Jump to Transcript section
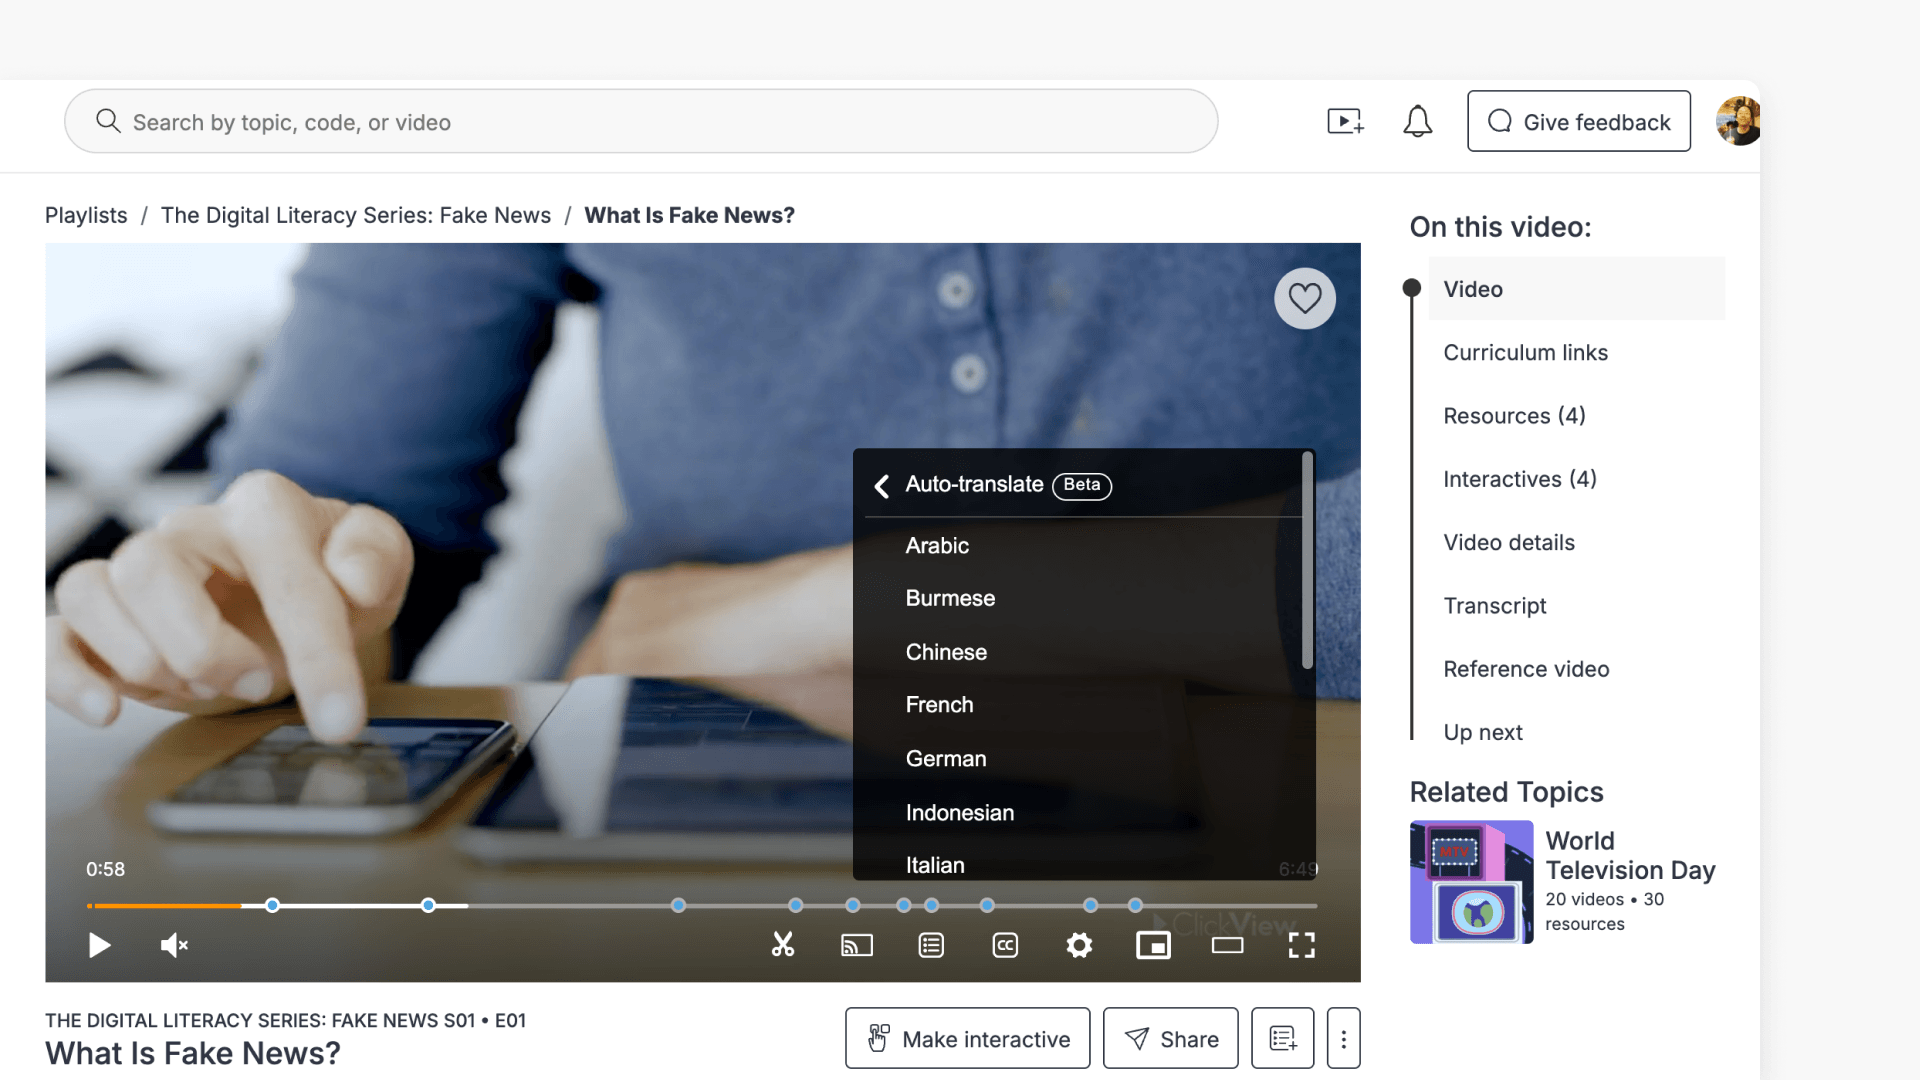1920x1080 pixels. (x=1494, y=605)
